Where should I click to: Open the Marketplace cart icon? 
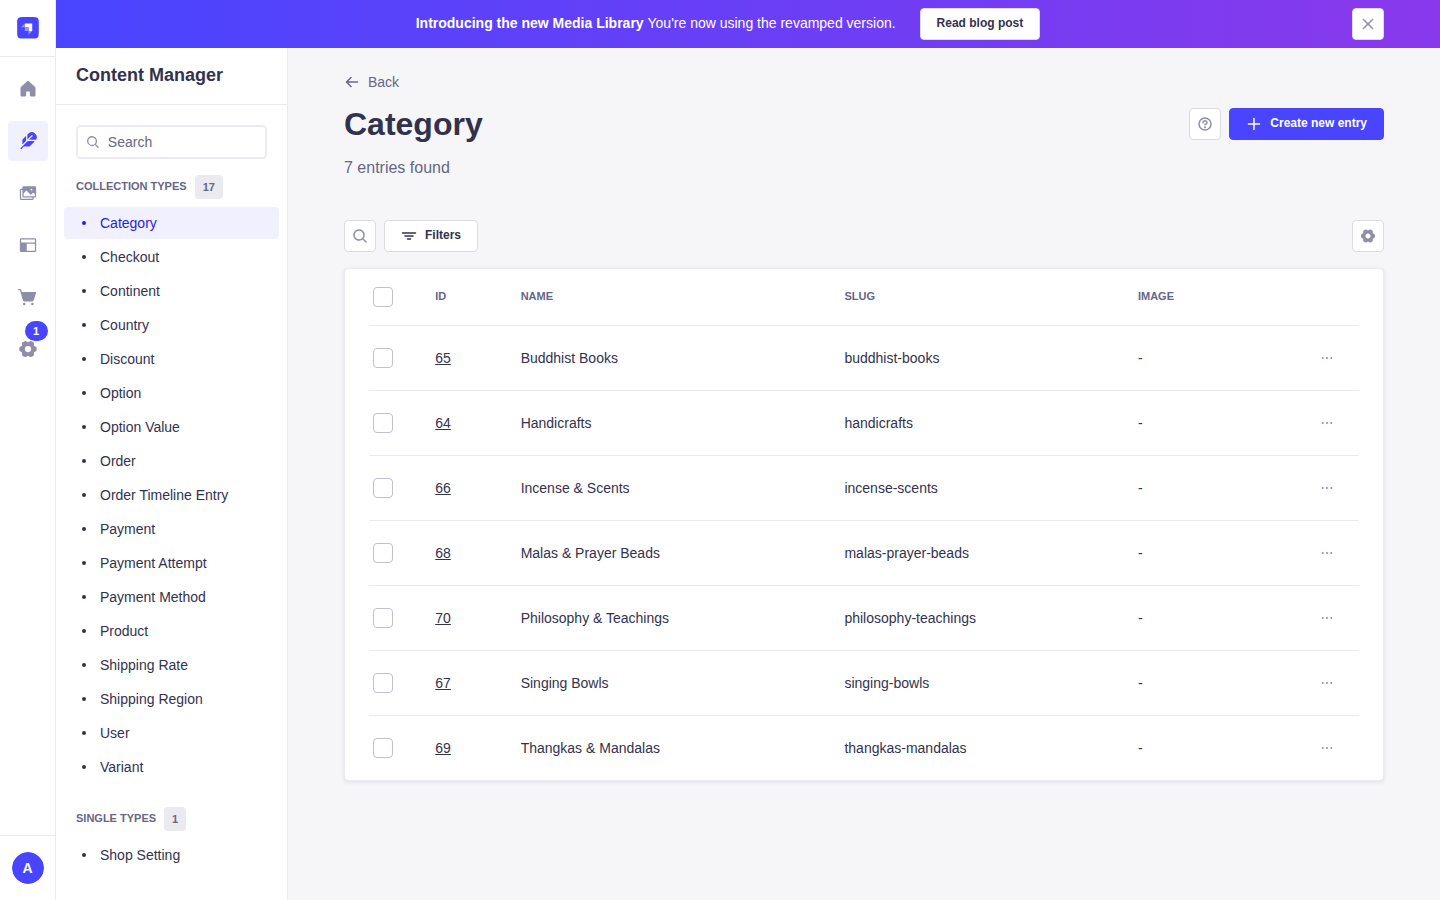(x=28, y=297)
